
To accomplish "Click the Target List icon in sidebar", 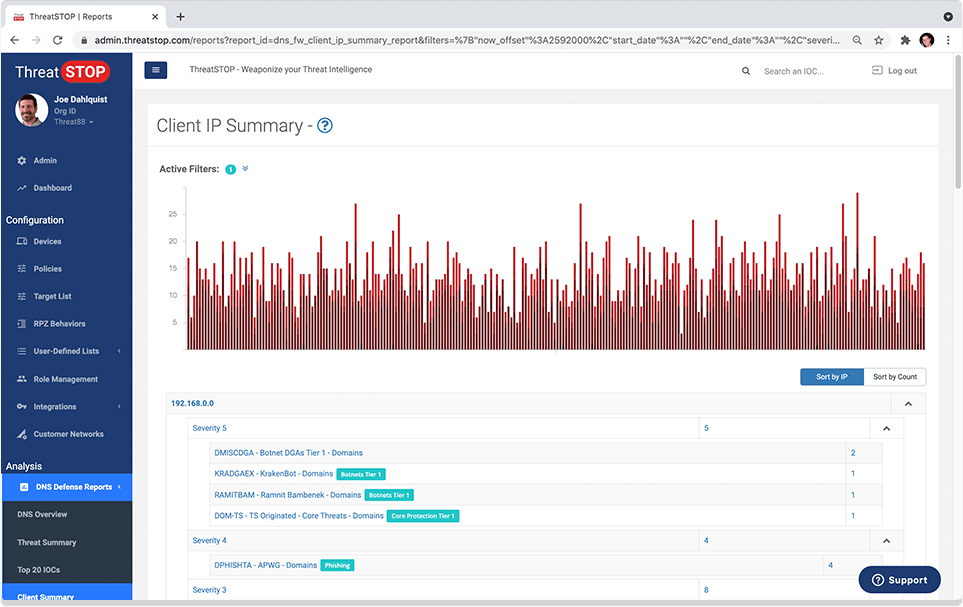I will point(21,296).
